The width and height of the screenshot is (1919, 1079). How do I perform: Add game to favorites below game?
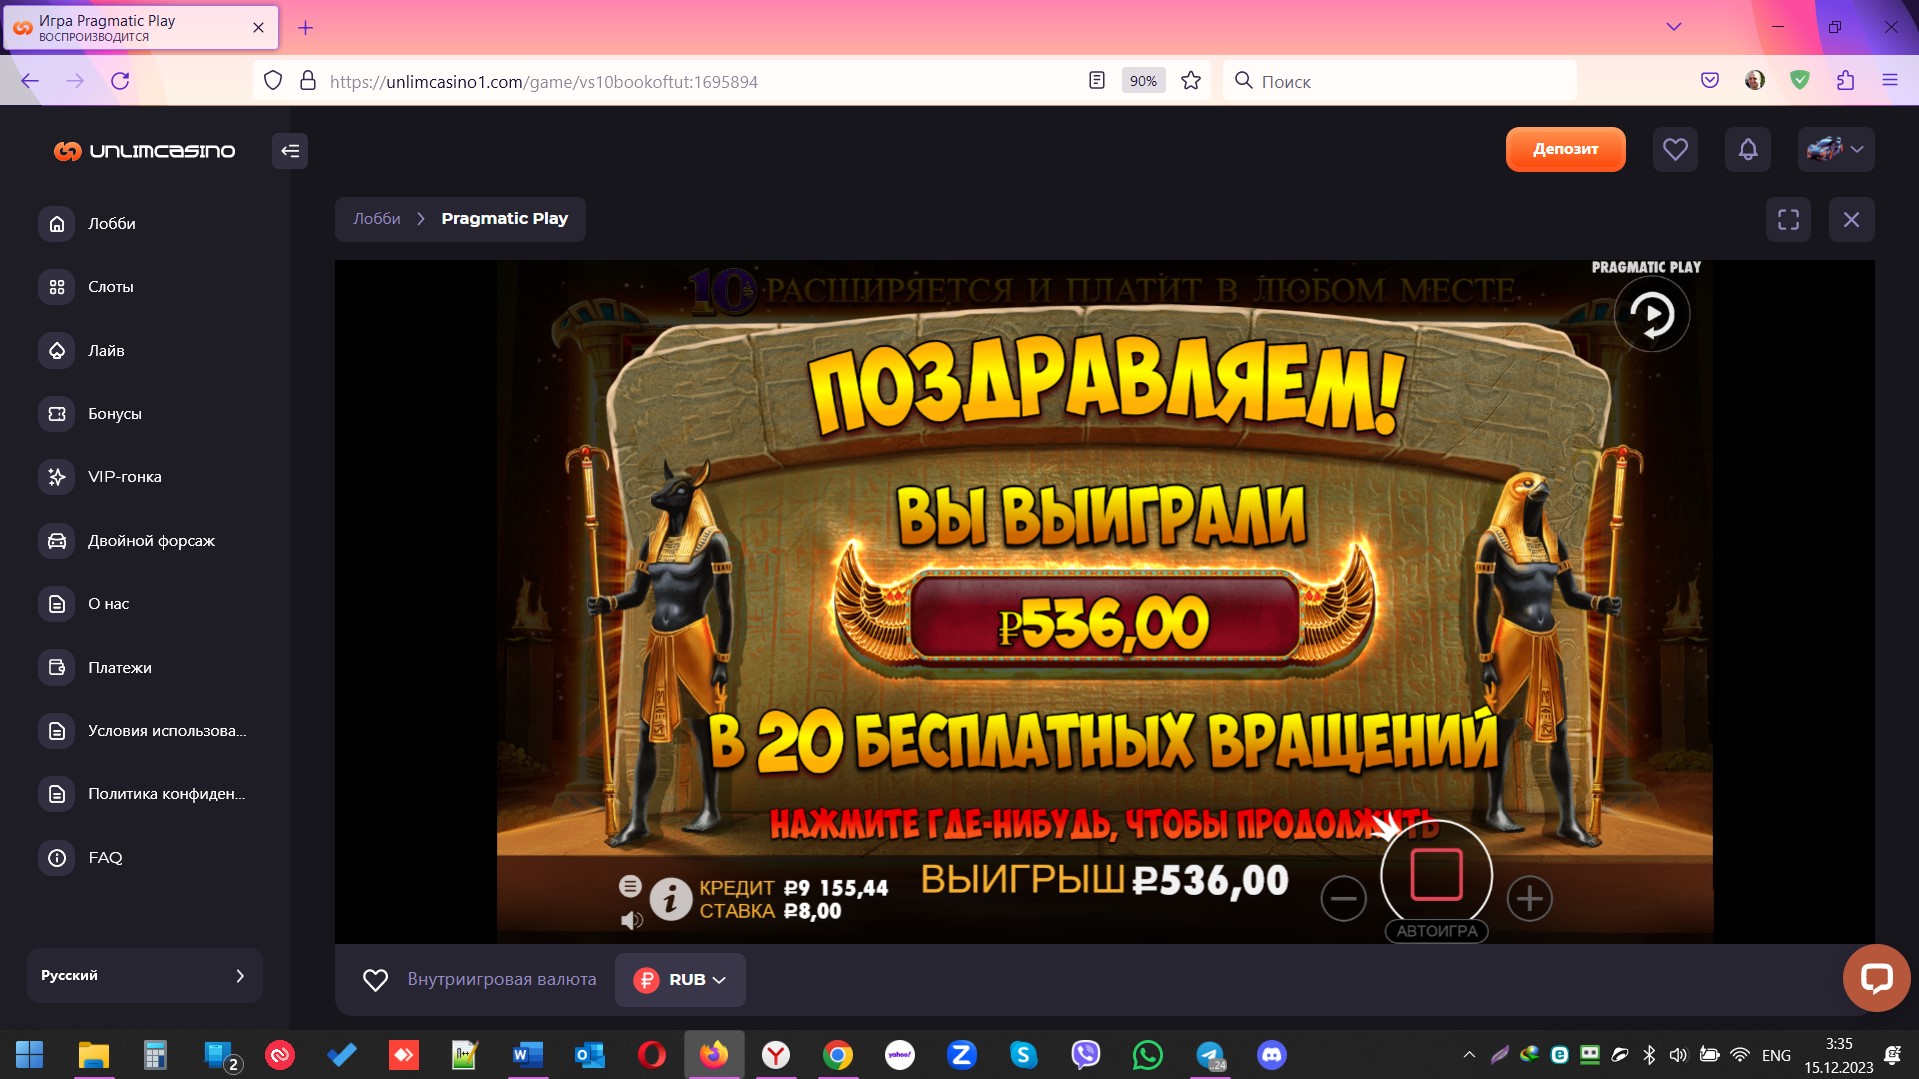(375, 980)
